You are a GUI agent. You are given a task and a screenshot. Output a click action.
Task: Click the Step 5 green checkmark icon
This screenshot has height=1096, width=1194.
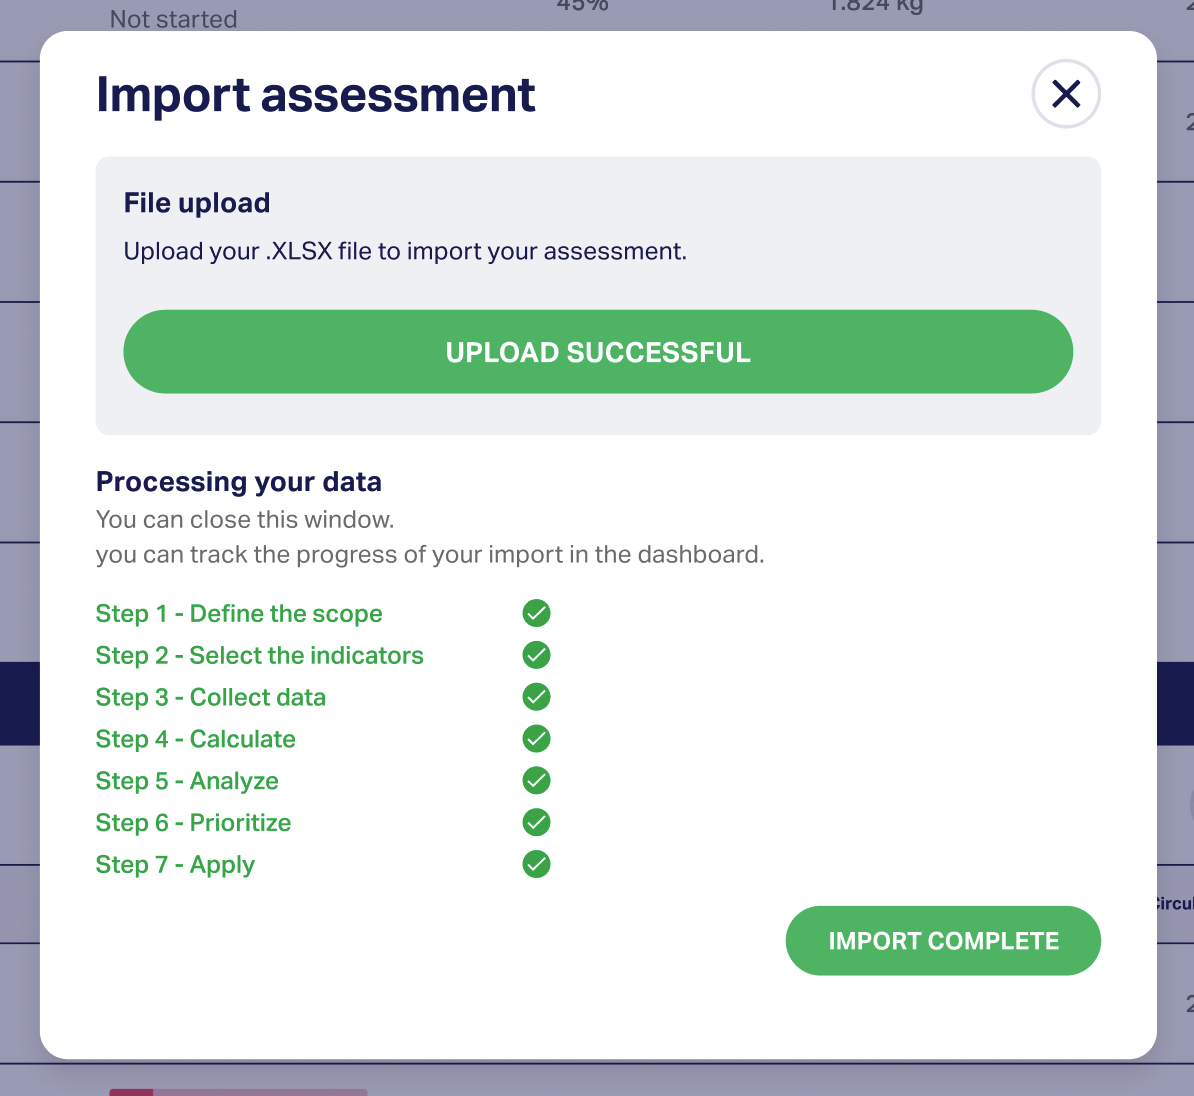[536, 781]
